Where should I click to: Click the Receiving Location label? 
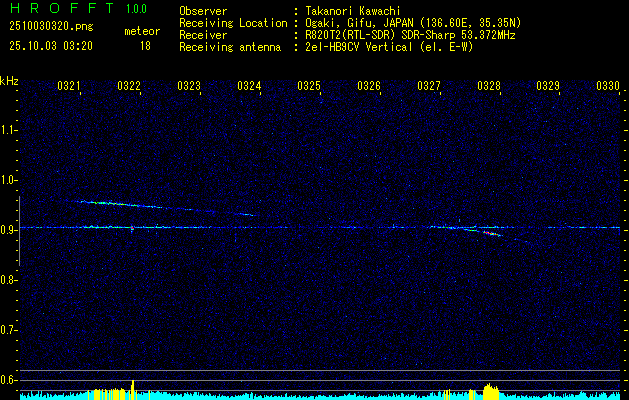point(233,23)
